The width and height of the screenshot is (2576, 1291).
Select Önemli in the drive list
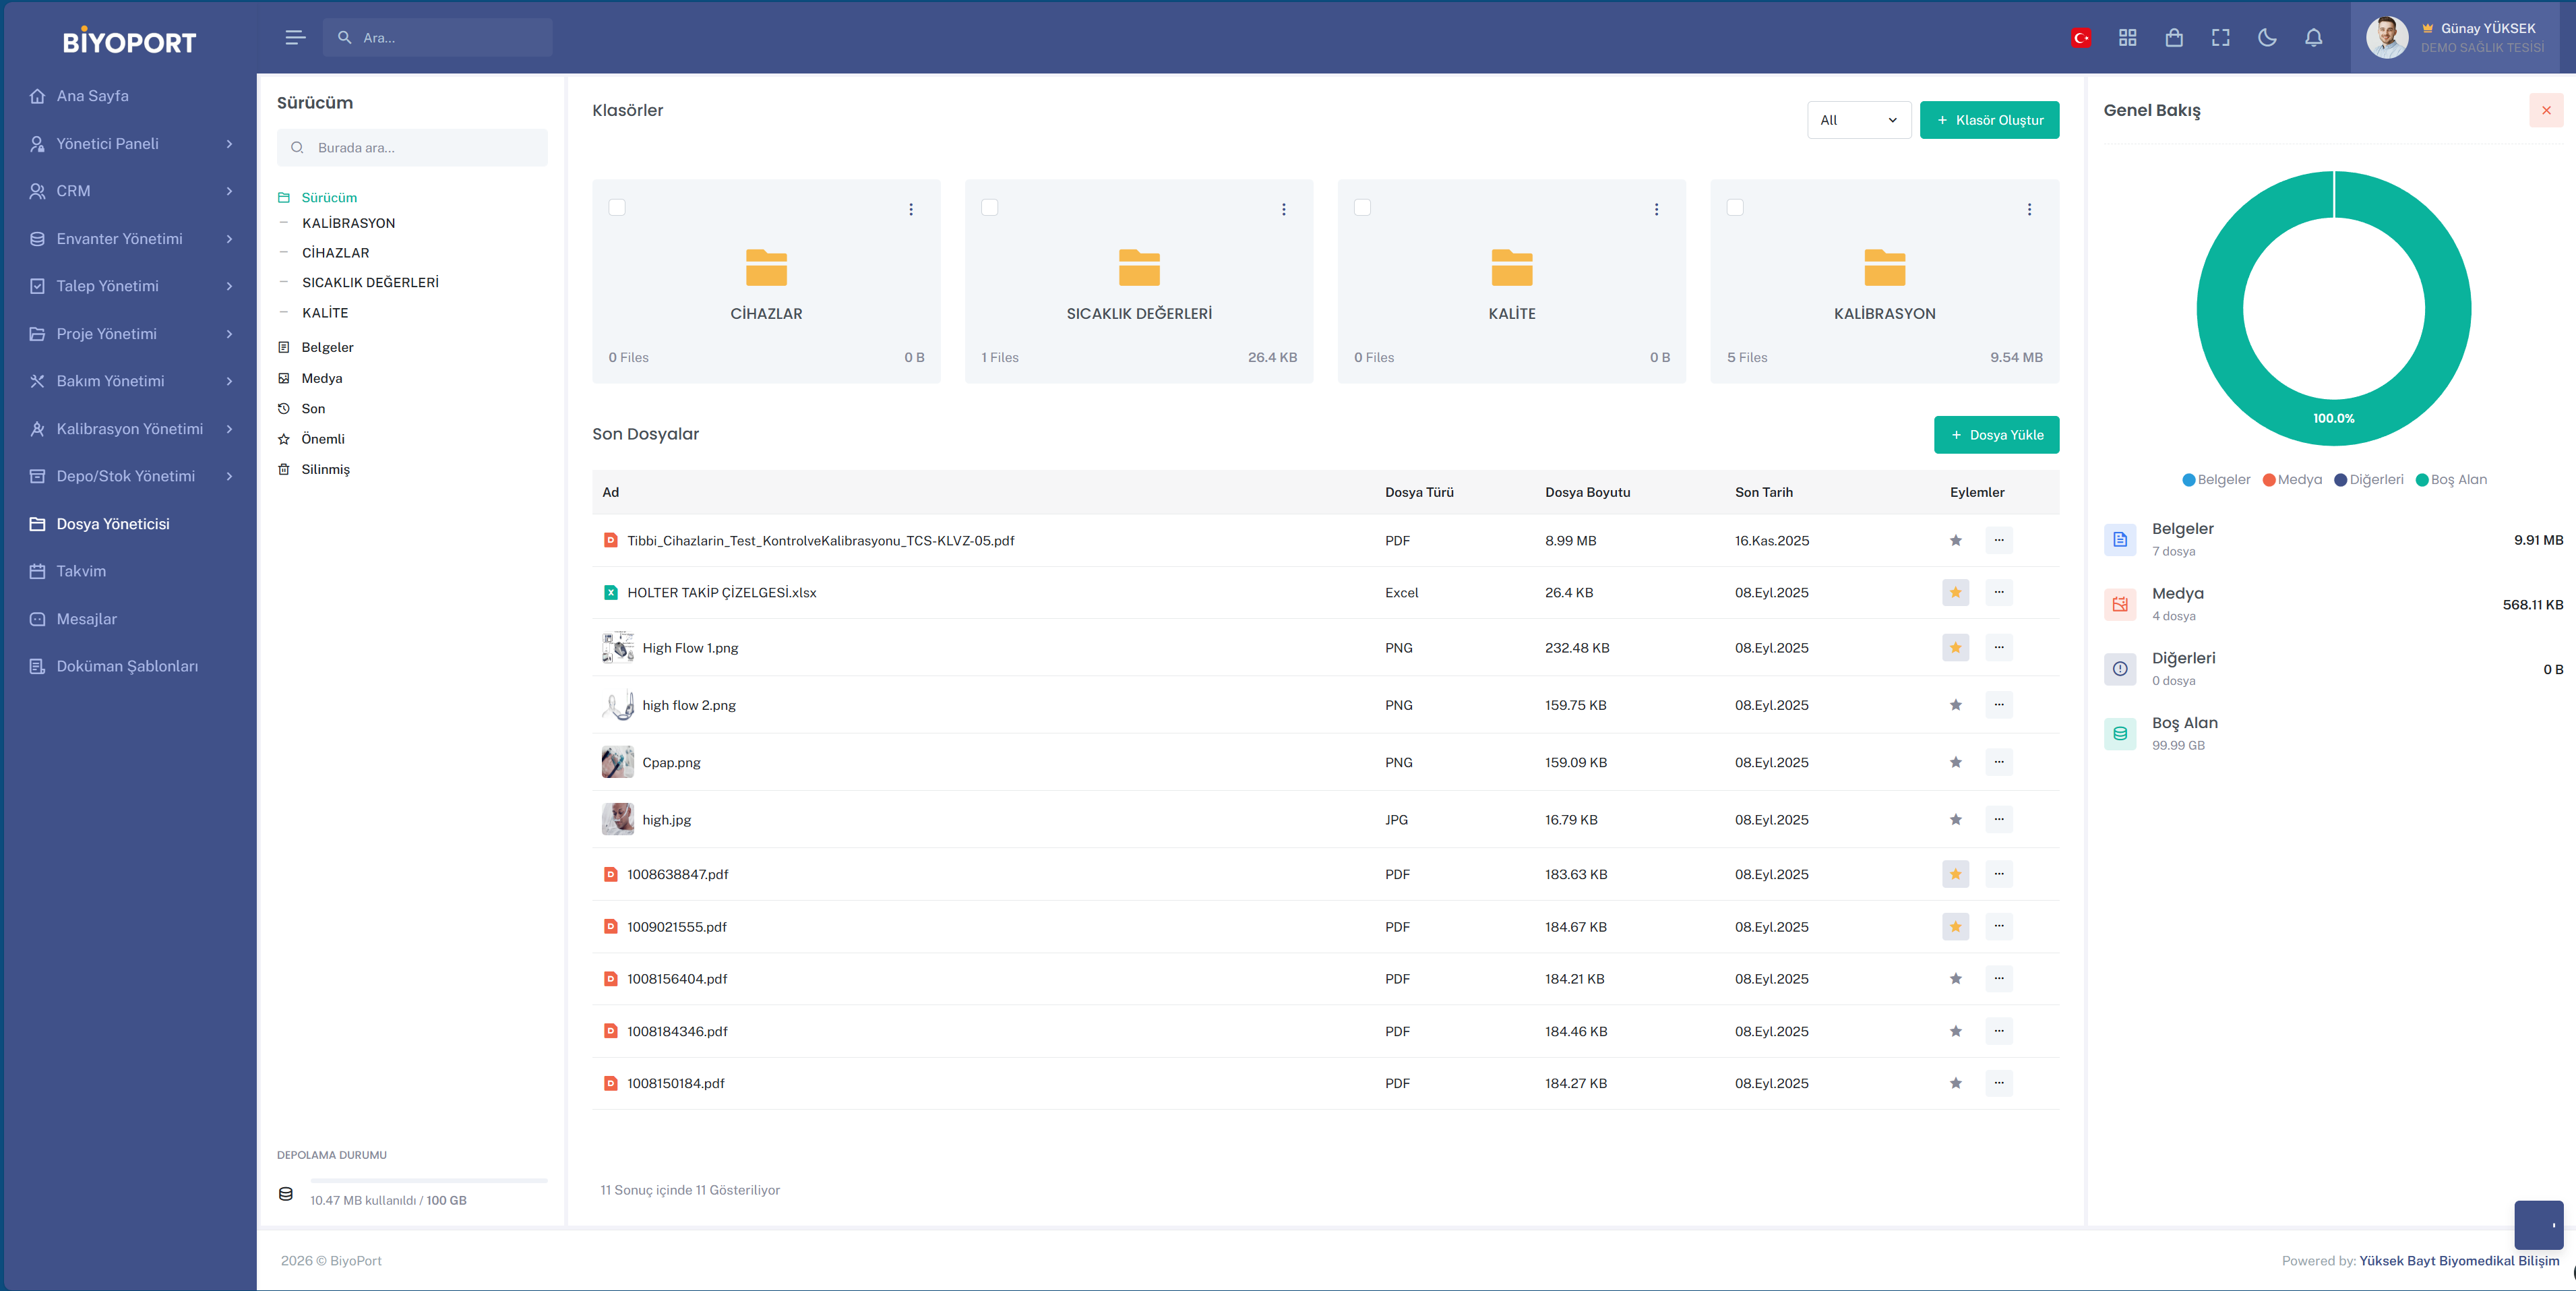tap(323, 439)
